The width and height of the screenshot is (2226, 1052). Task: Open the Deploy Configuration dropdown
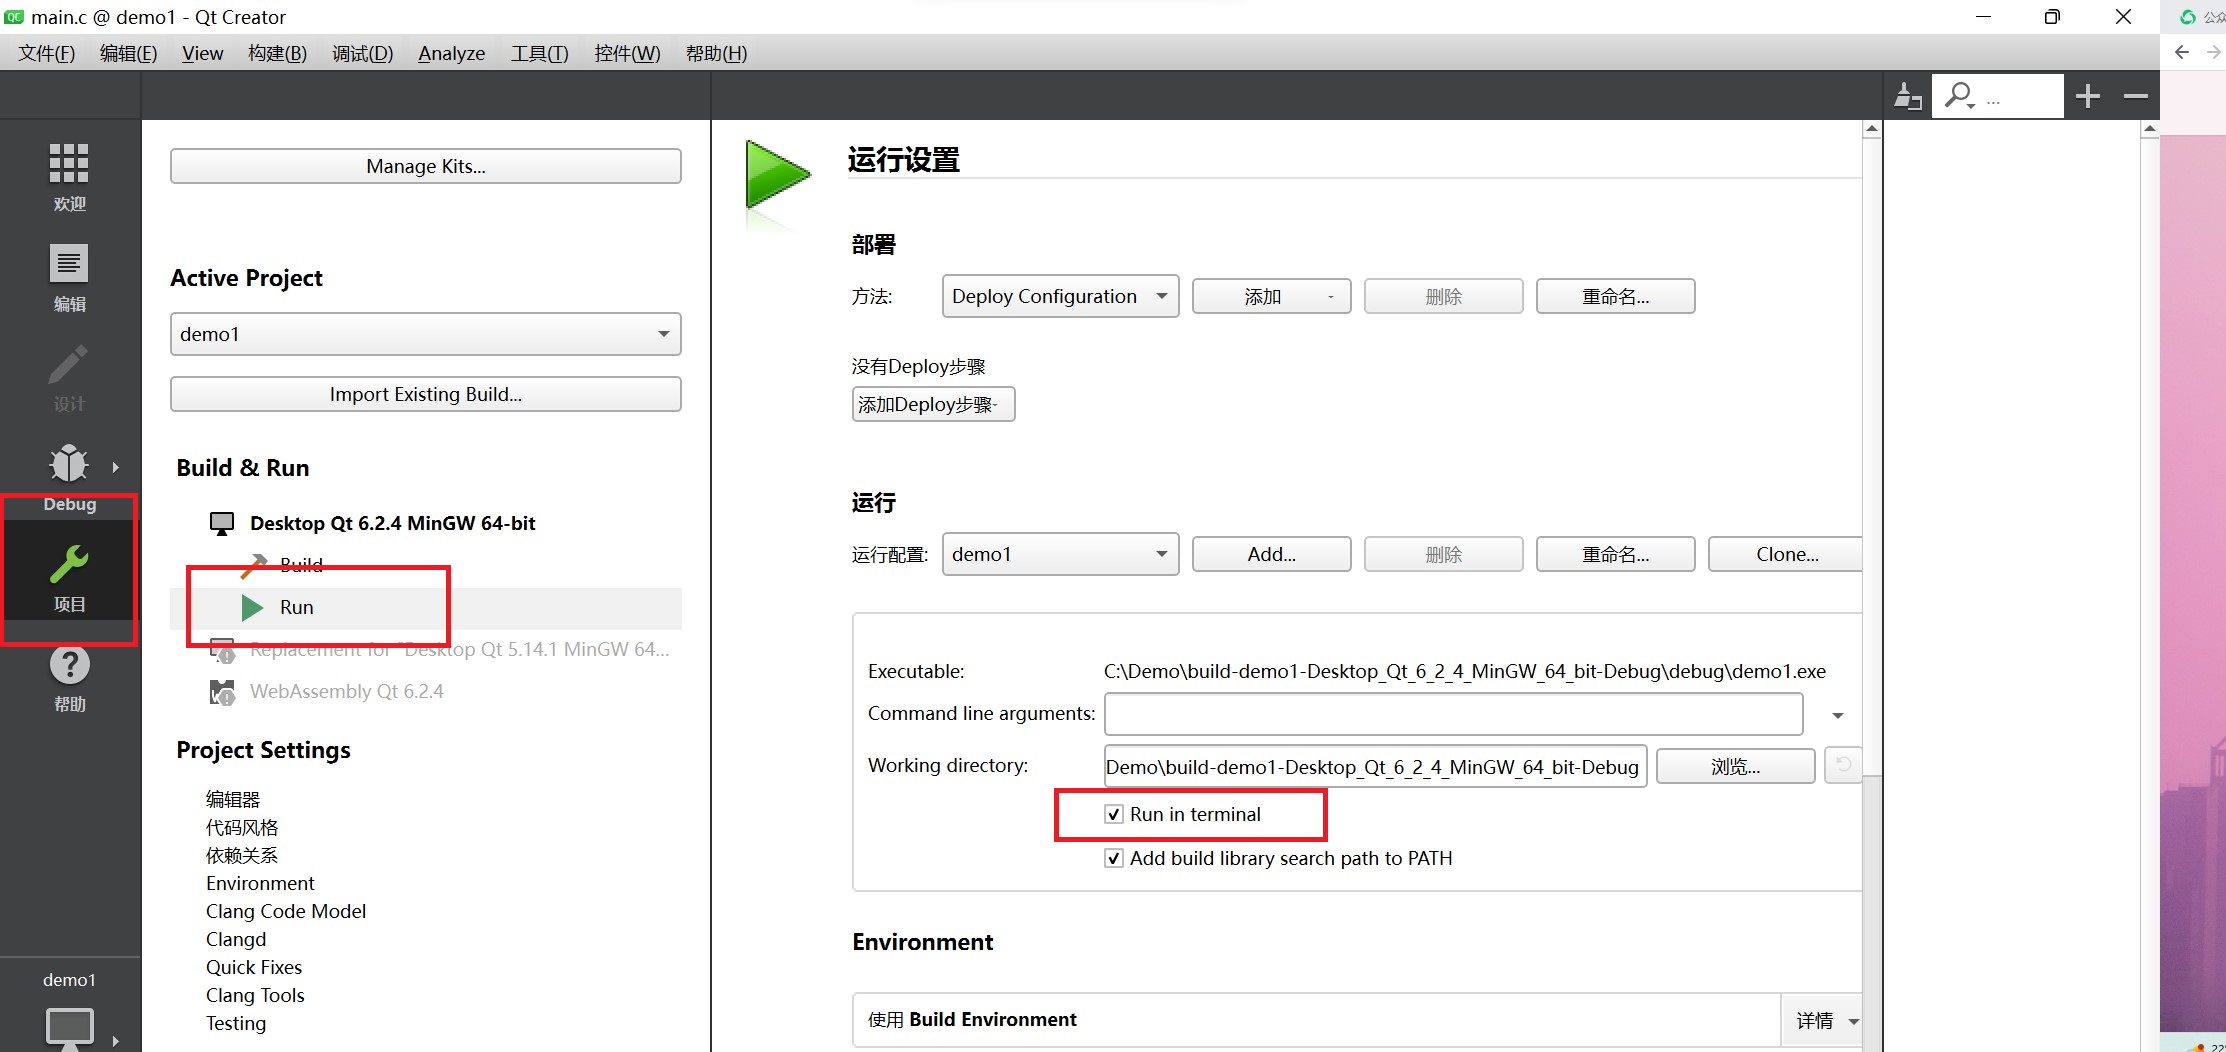[x=1060, y=296]
